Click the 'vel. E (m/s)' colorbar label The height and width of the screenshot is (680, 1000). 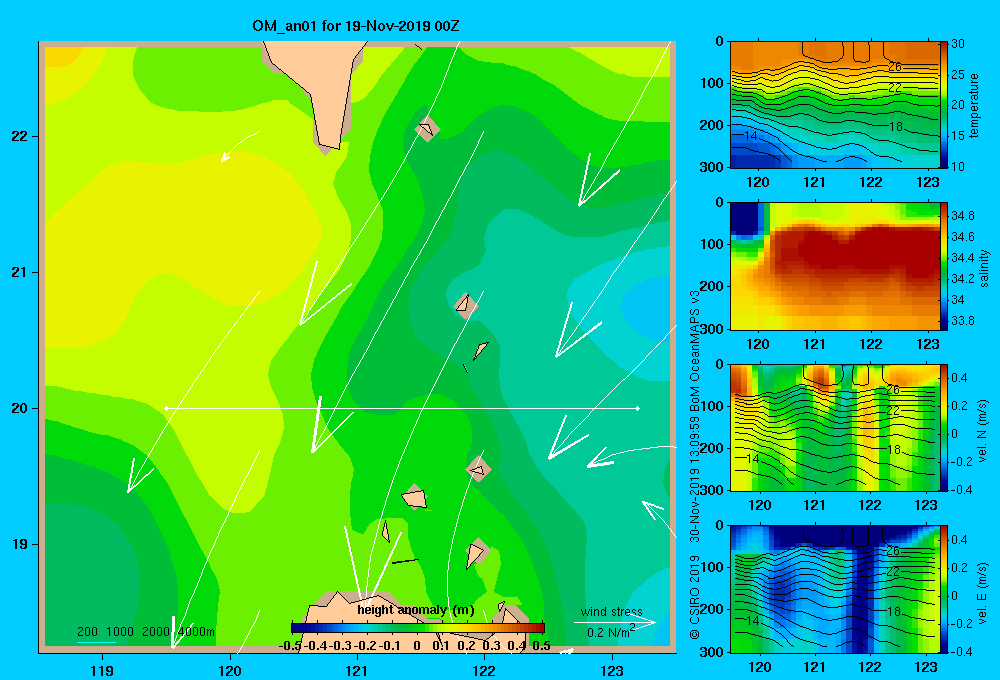point(982,593)
